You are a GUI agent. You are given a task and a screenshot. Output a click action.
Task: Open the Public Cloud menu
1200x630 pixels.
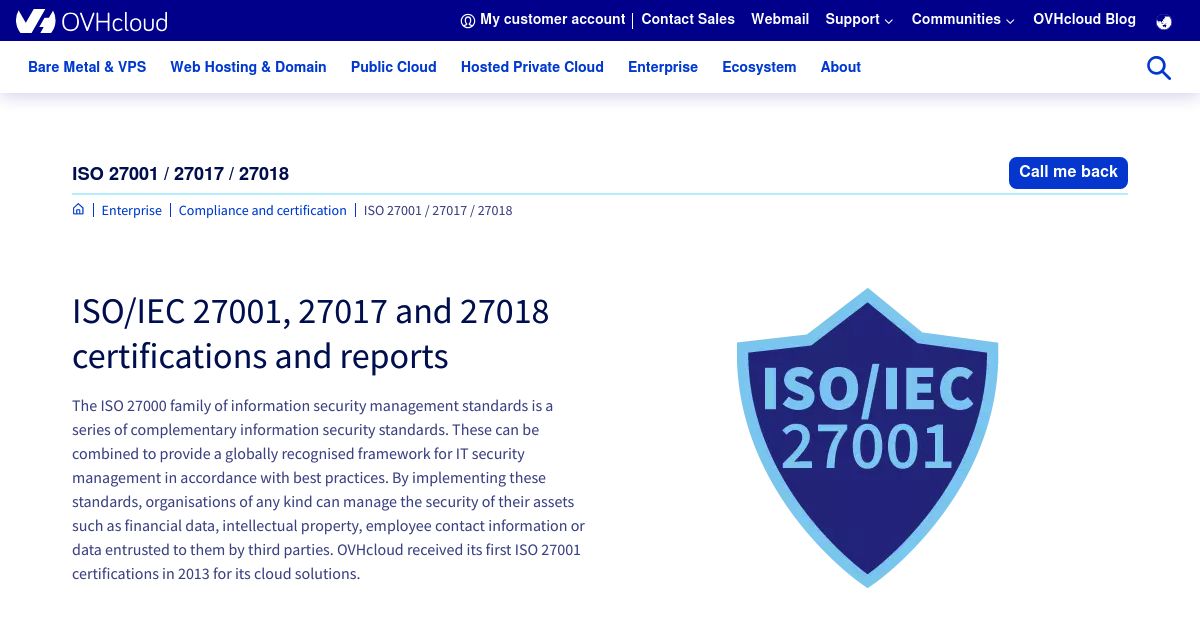tap(393, 67)
